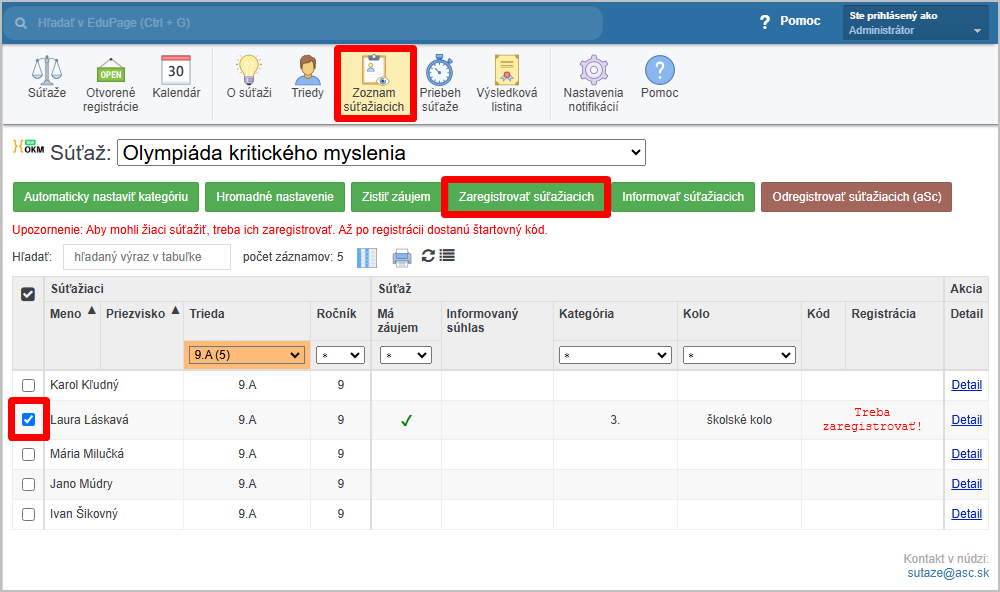Open Nastavenia notifikácií gear icon
Screen dimensions: 1000x592
pyautogui.click(x=593, y=70)
